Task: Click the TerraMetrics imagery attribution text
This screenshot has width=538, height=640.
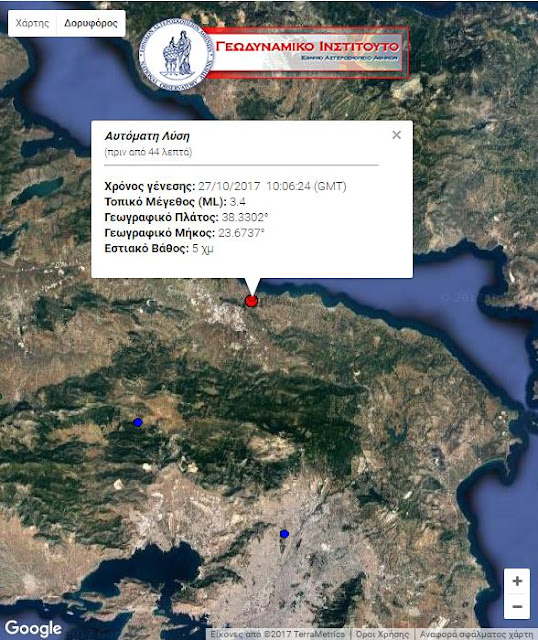Action: [x=278, y=634]
